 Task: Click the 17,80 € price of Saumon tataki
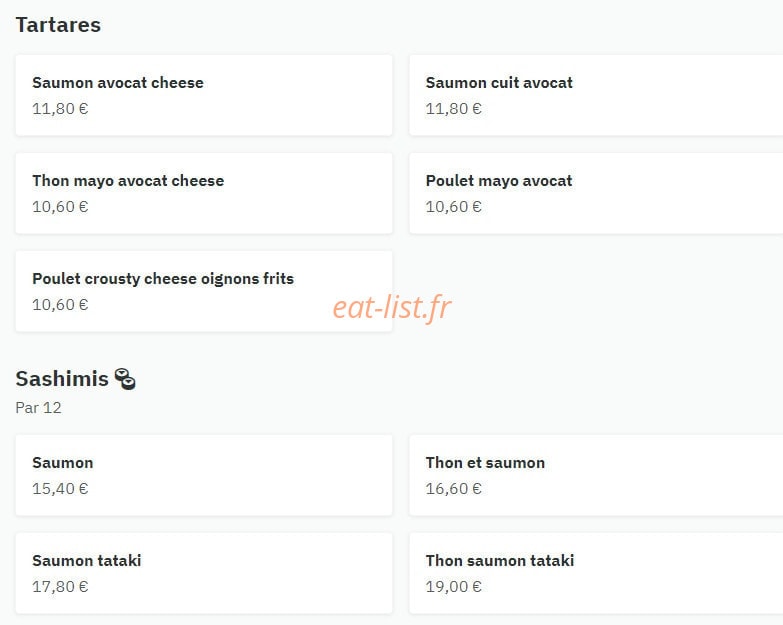click(x=60, y=587)
